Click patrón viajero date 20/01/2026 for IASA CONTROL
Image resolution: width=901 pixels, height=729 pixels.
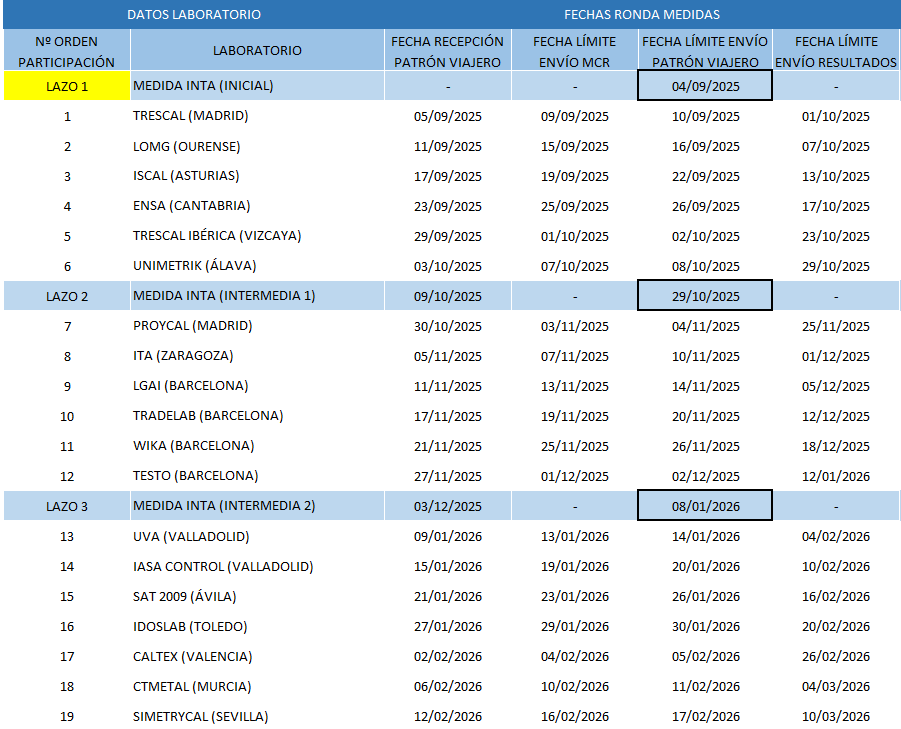coord(706,566)
